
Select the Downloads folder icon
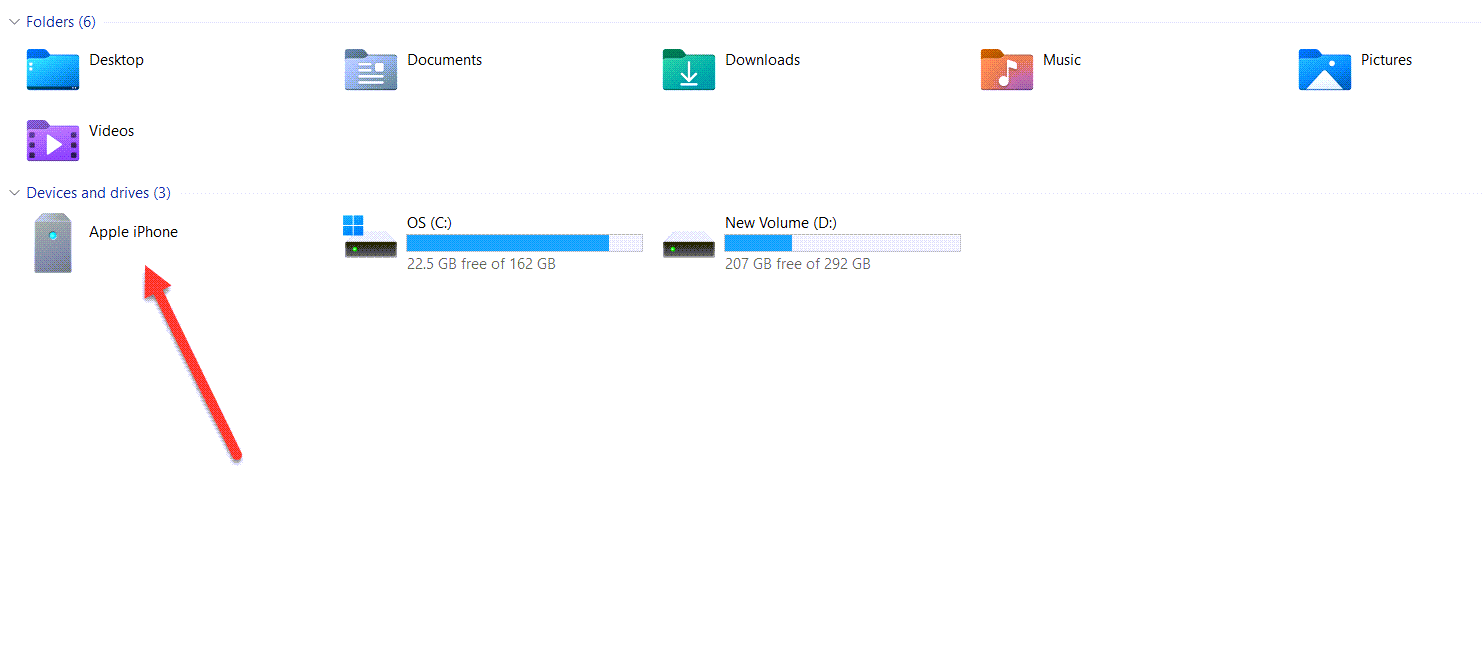(x=688, y=70)
